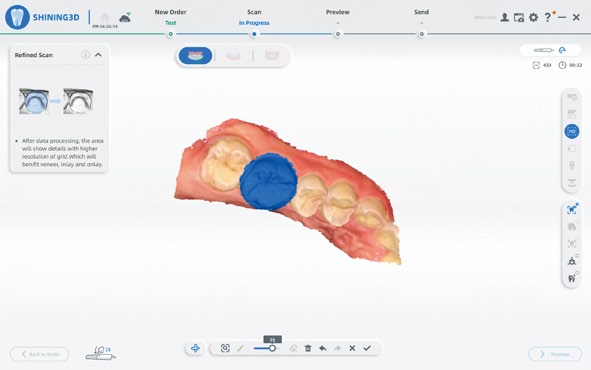Collapse the Refined Scan panel chevron
591x370 pixels.
[98, 55]
